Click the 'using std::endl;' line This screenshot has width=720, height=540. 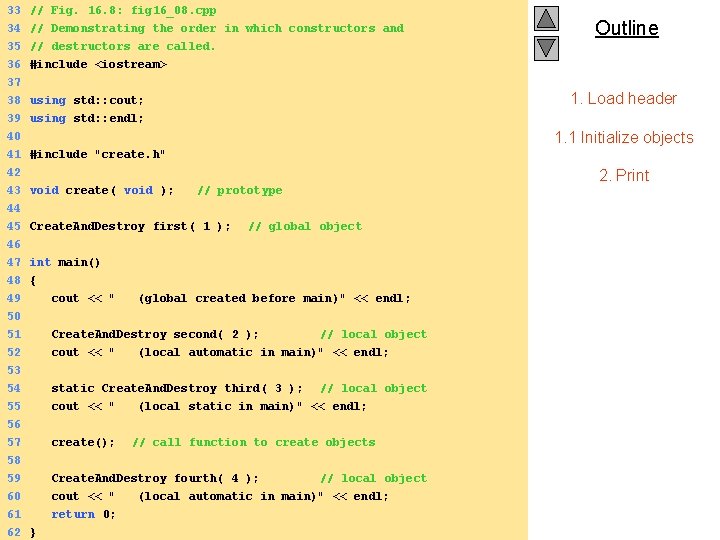[x=87, y=118]
